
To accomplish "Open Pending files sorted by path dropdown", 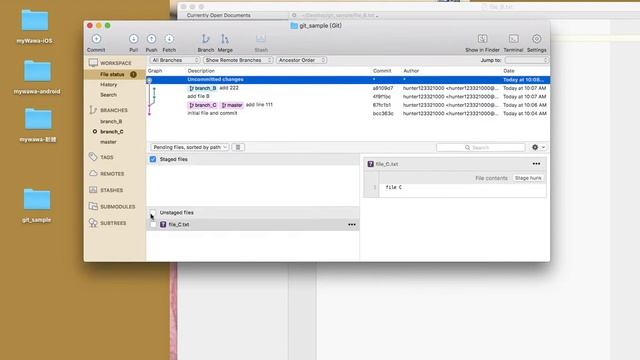I will [189, 147].
